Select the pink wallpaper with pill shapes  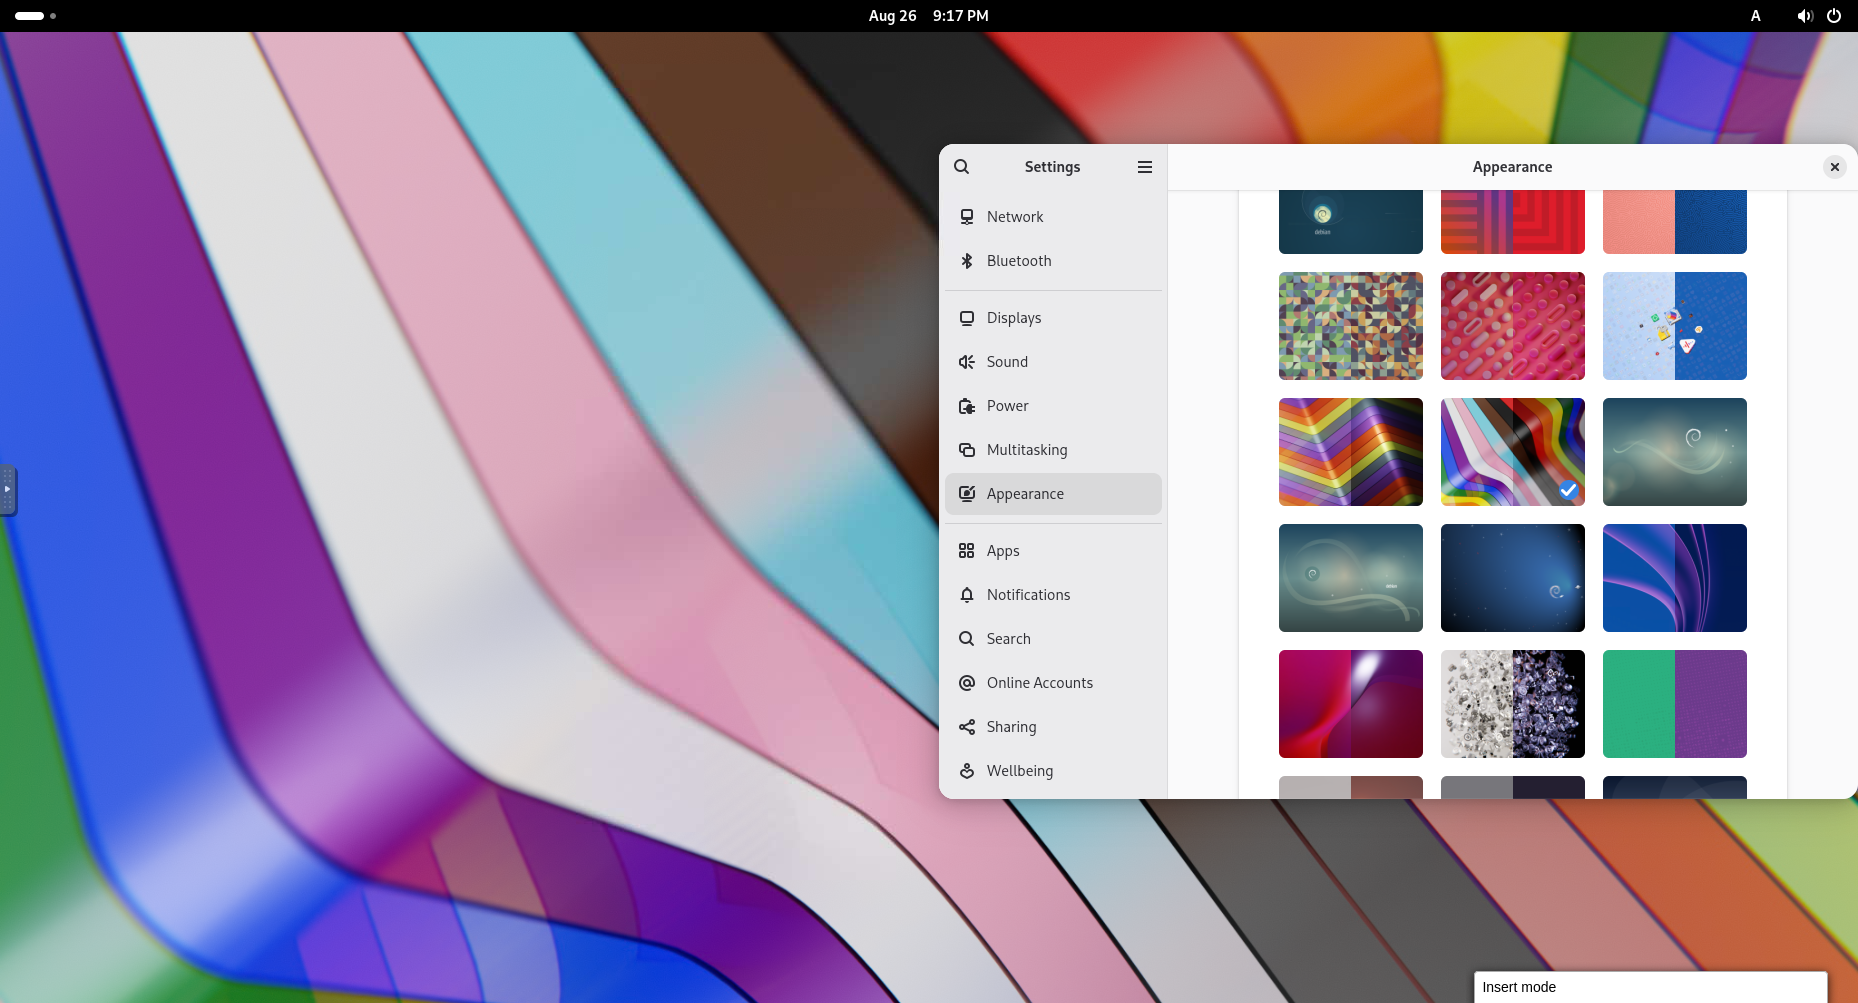click(1513, 326)
